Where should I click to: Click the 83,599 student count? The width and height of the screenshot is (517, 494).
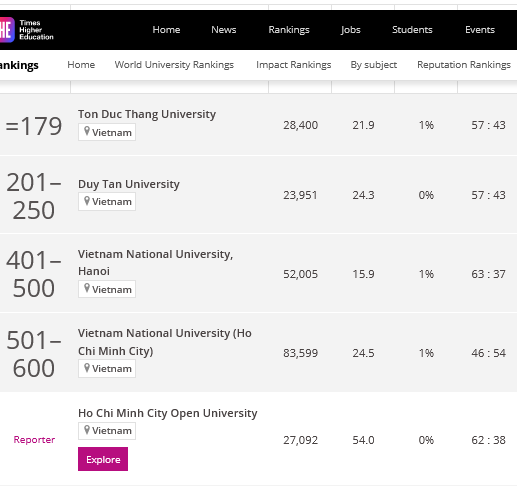(300, 353)
